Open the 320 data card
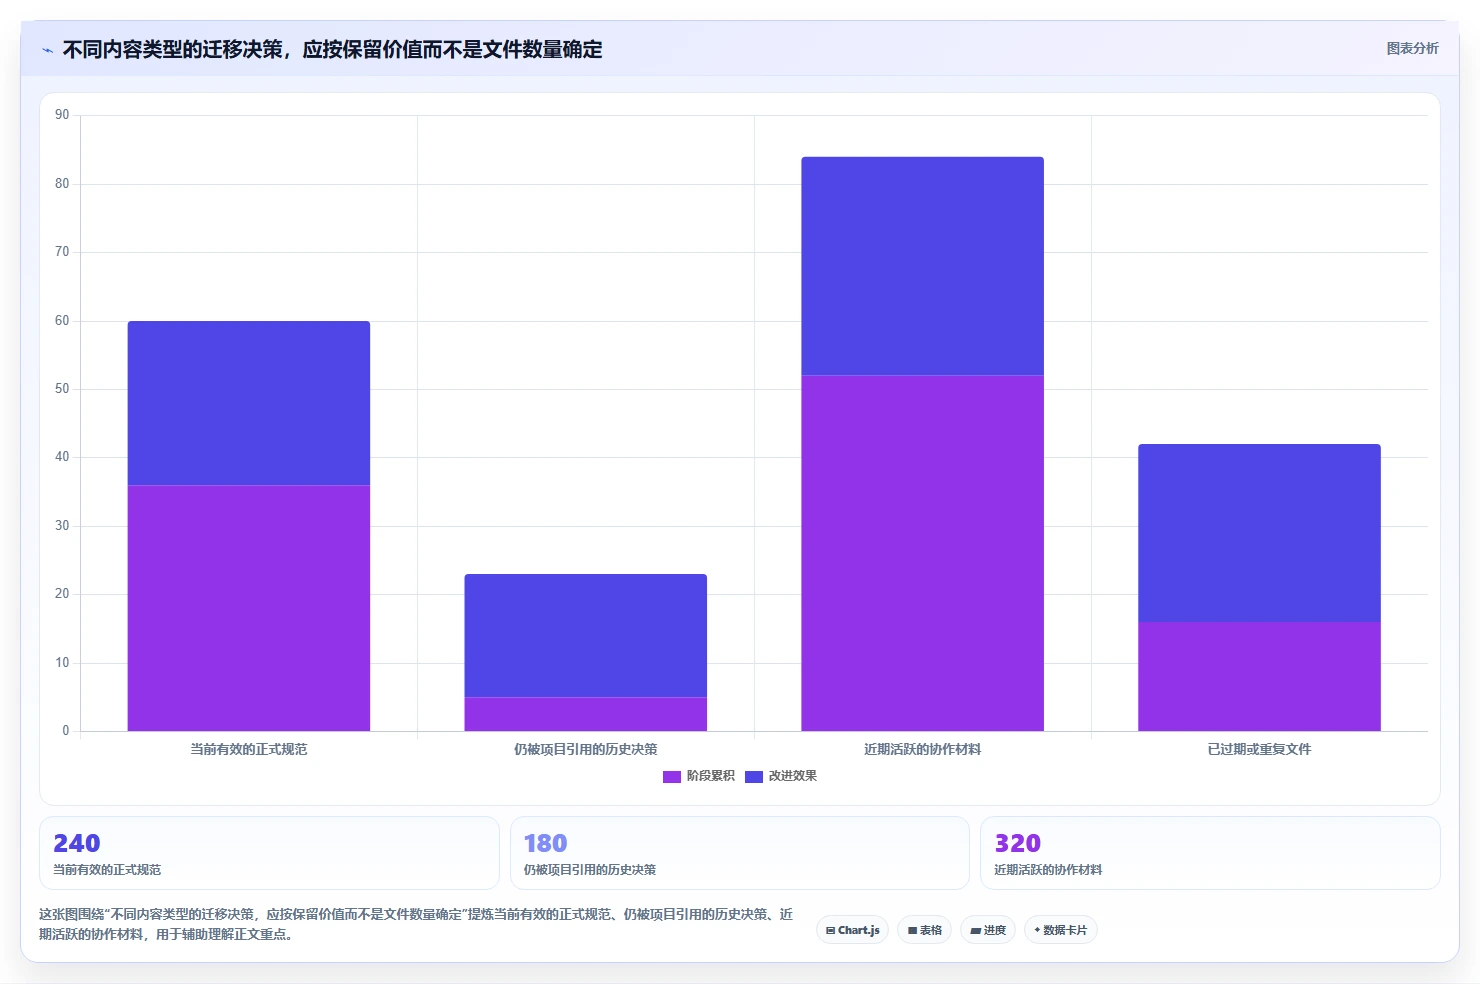The width and height of the screenshot is (1480, 984). (1210, 853)
